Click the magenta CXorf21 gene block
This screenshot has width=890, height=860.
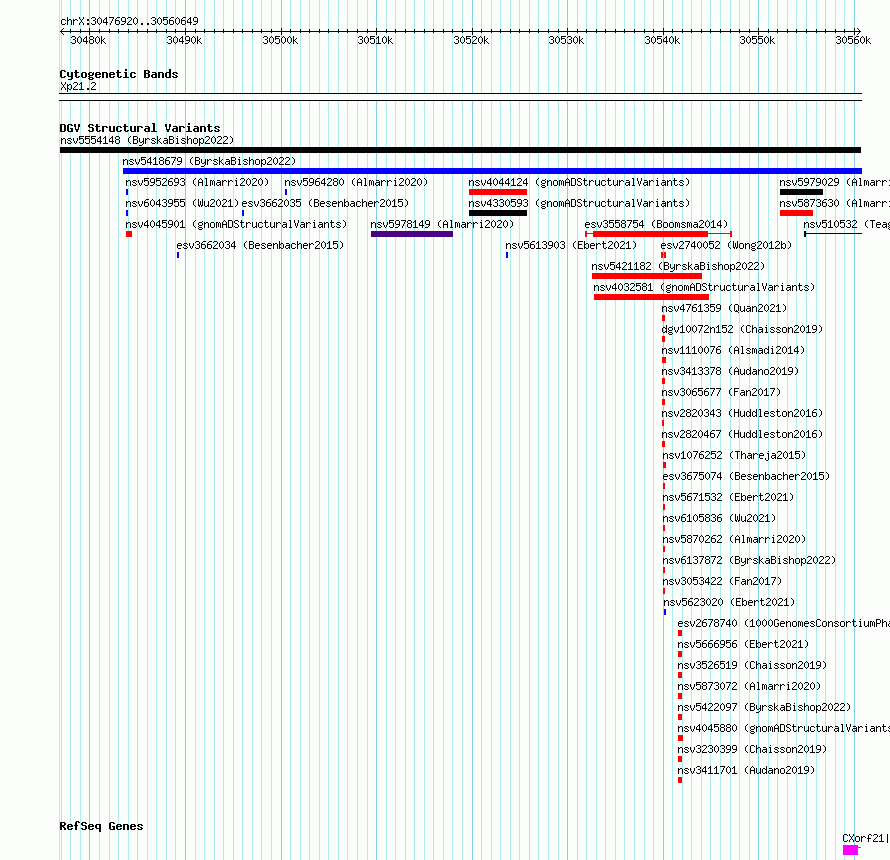click(x=850, y=850)
